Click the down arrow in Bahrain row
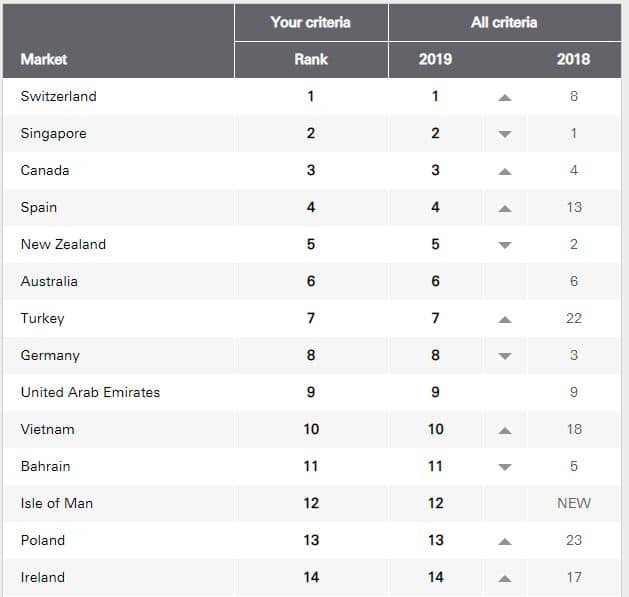This screenshot has height=597, width=629. (505, 467)
